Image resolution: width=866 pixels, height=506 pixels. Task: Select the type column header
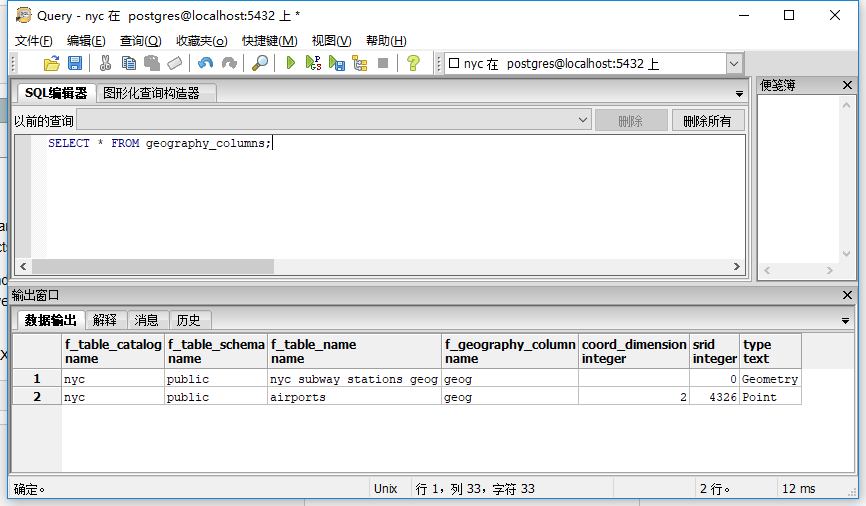click(x=771, y=351)
